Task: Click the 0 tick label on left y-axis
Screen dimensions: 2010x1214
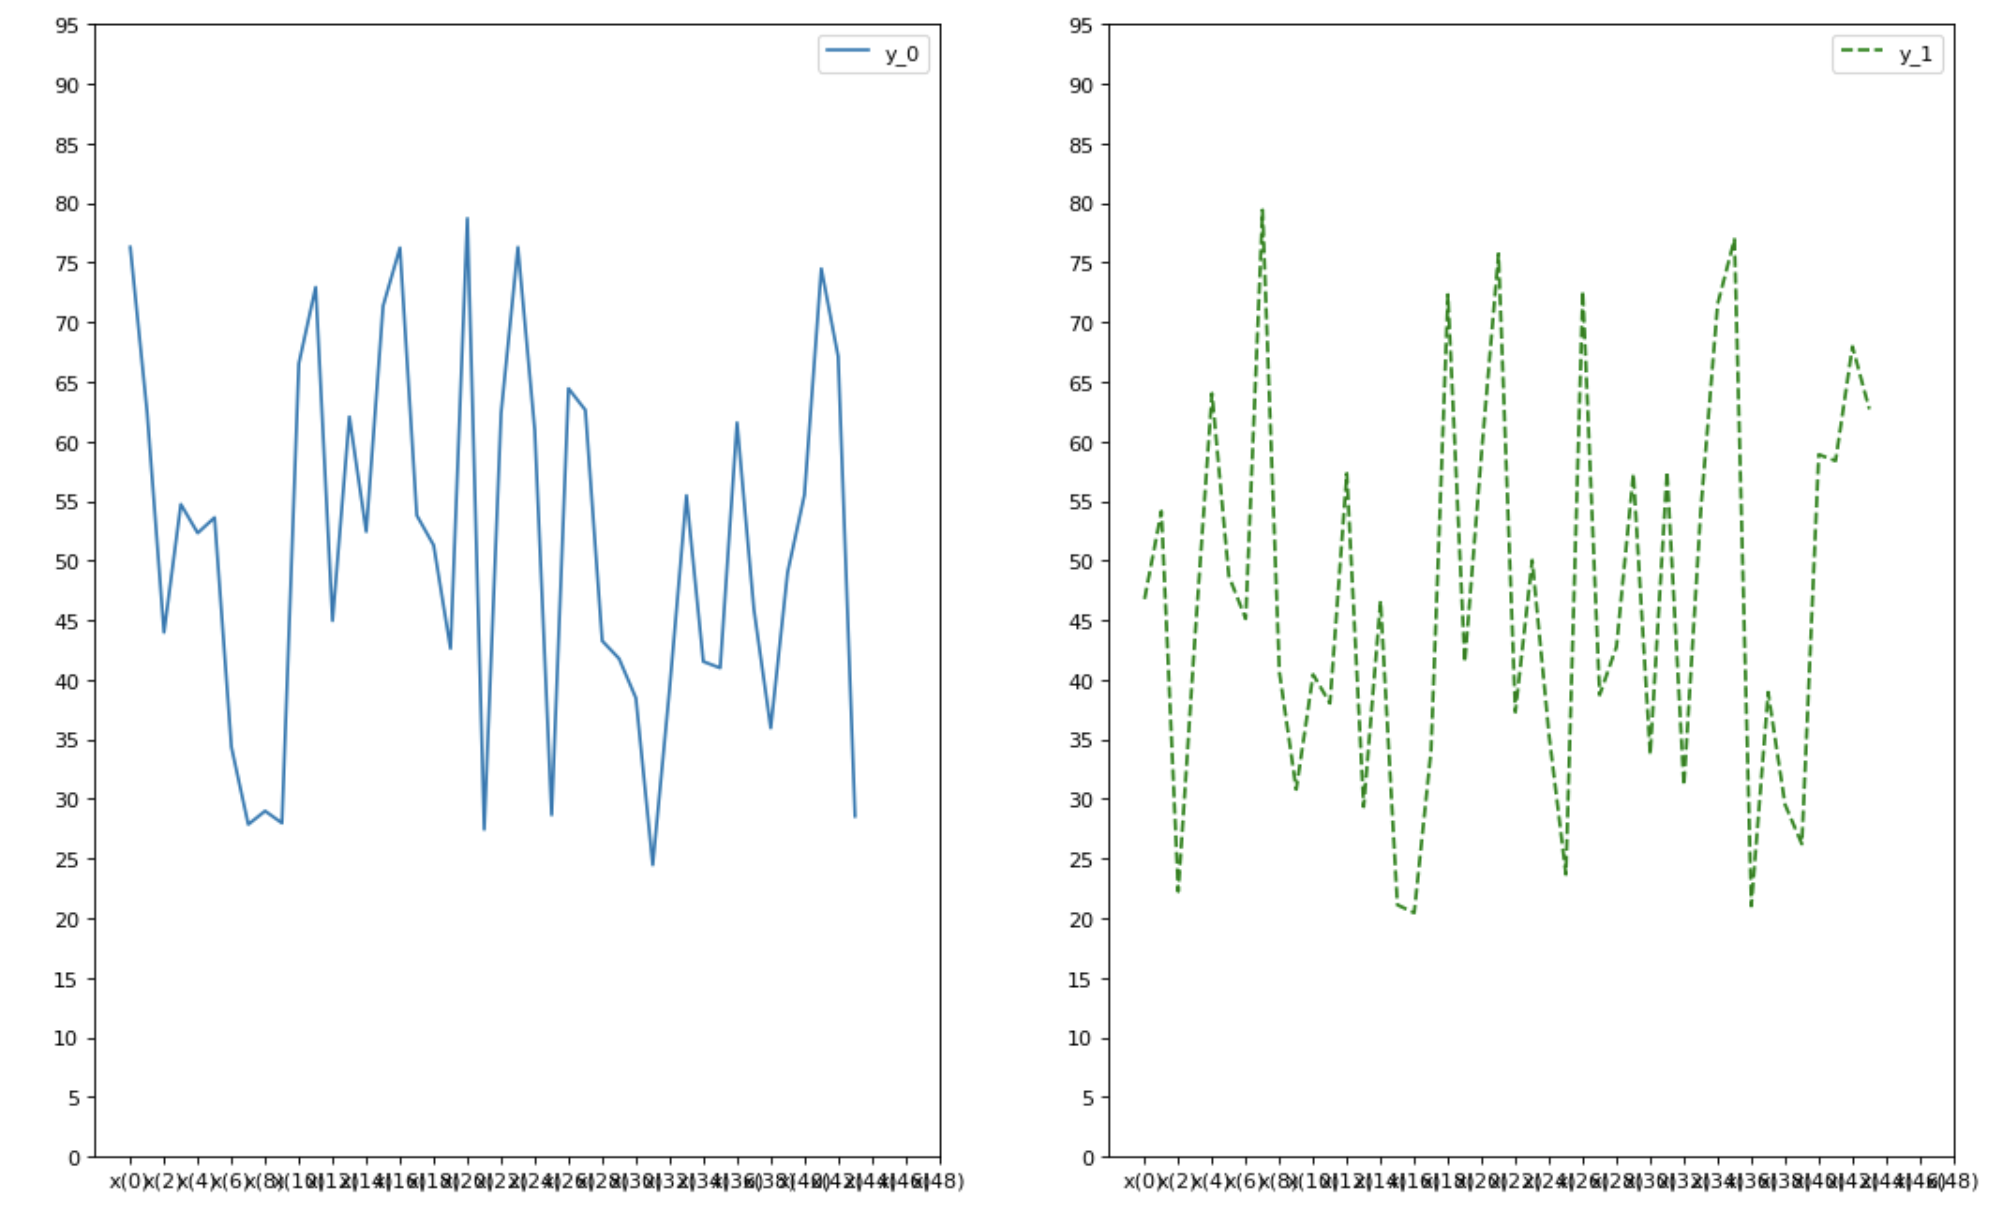Action: [x=74, y=1158]
